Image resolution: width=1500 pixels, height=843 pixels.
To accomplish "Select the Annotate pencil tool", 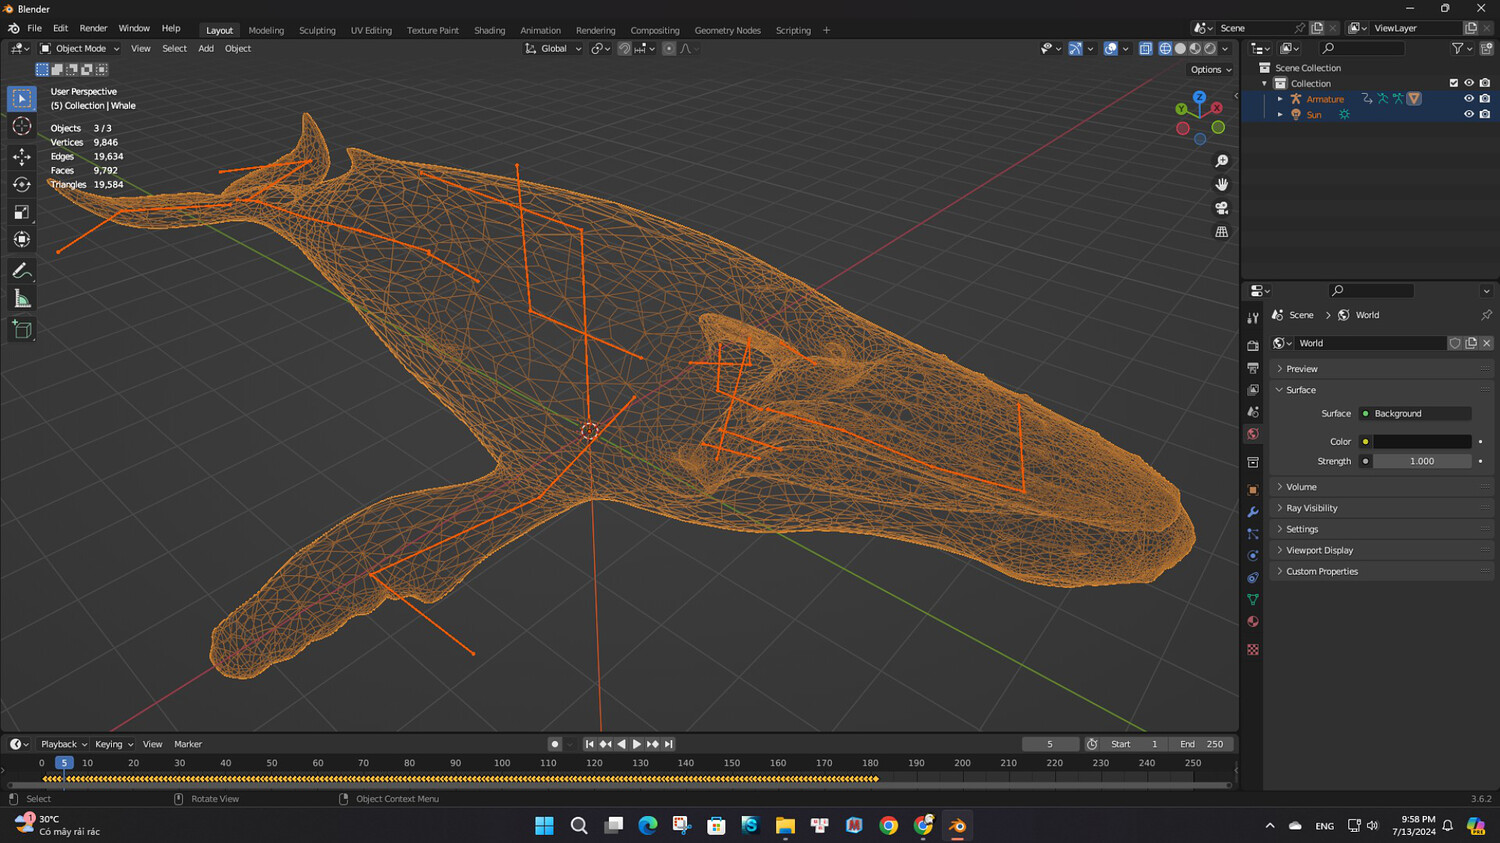I will 22,271.
